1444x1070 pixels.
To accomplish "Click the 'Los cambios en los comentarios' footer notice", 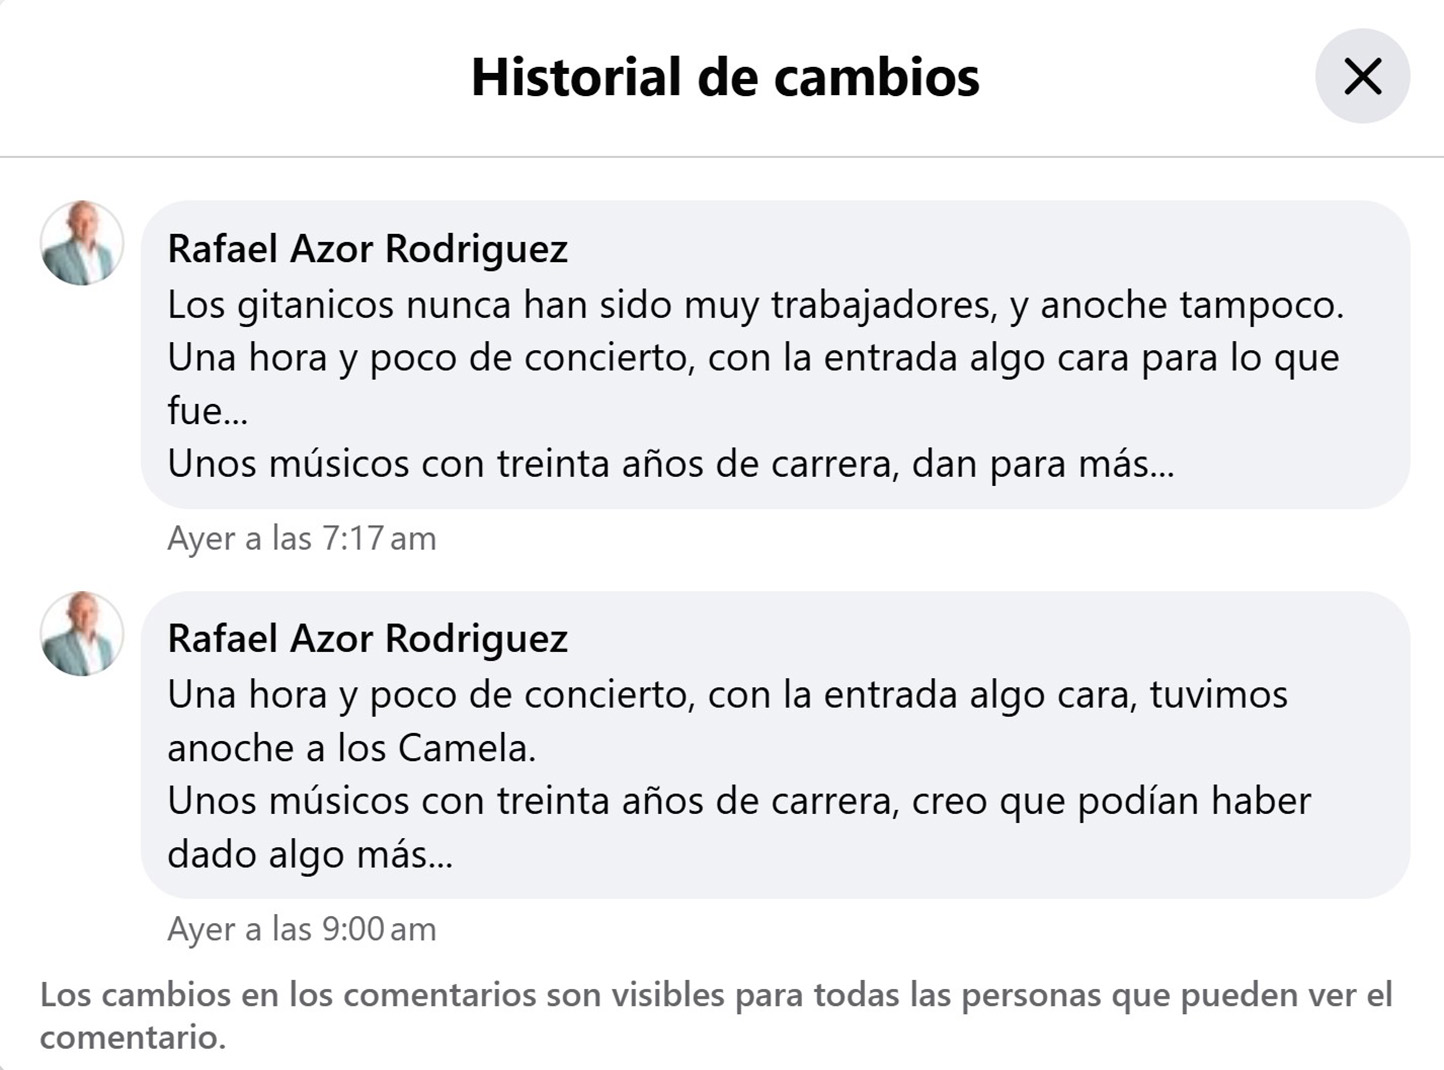I will click(715, 995).
